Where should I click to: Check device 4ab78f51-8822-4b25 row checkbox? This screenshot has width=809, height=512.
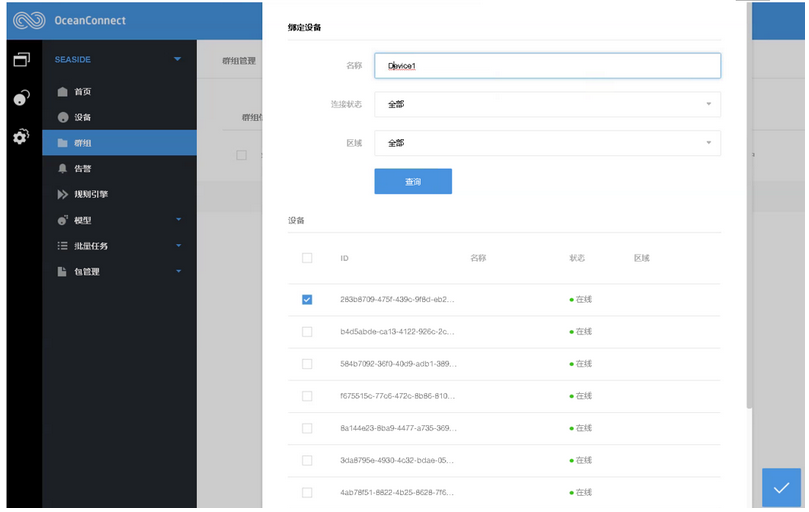[x=307, y=492]
